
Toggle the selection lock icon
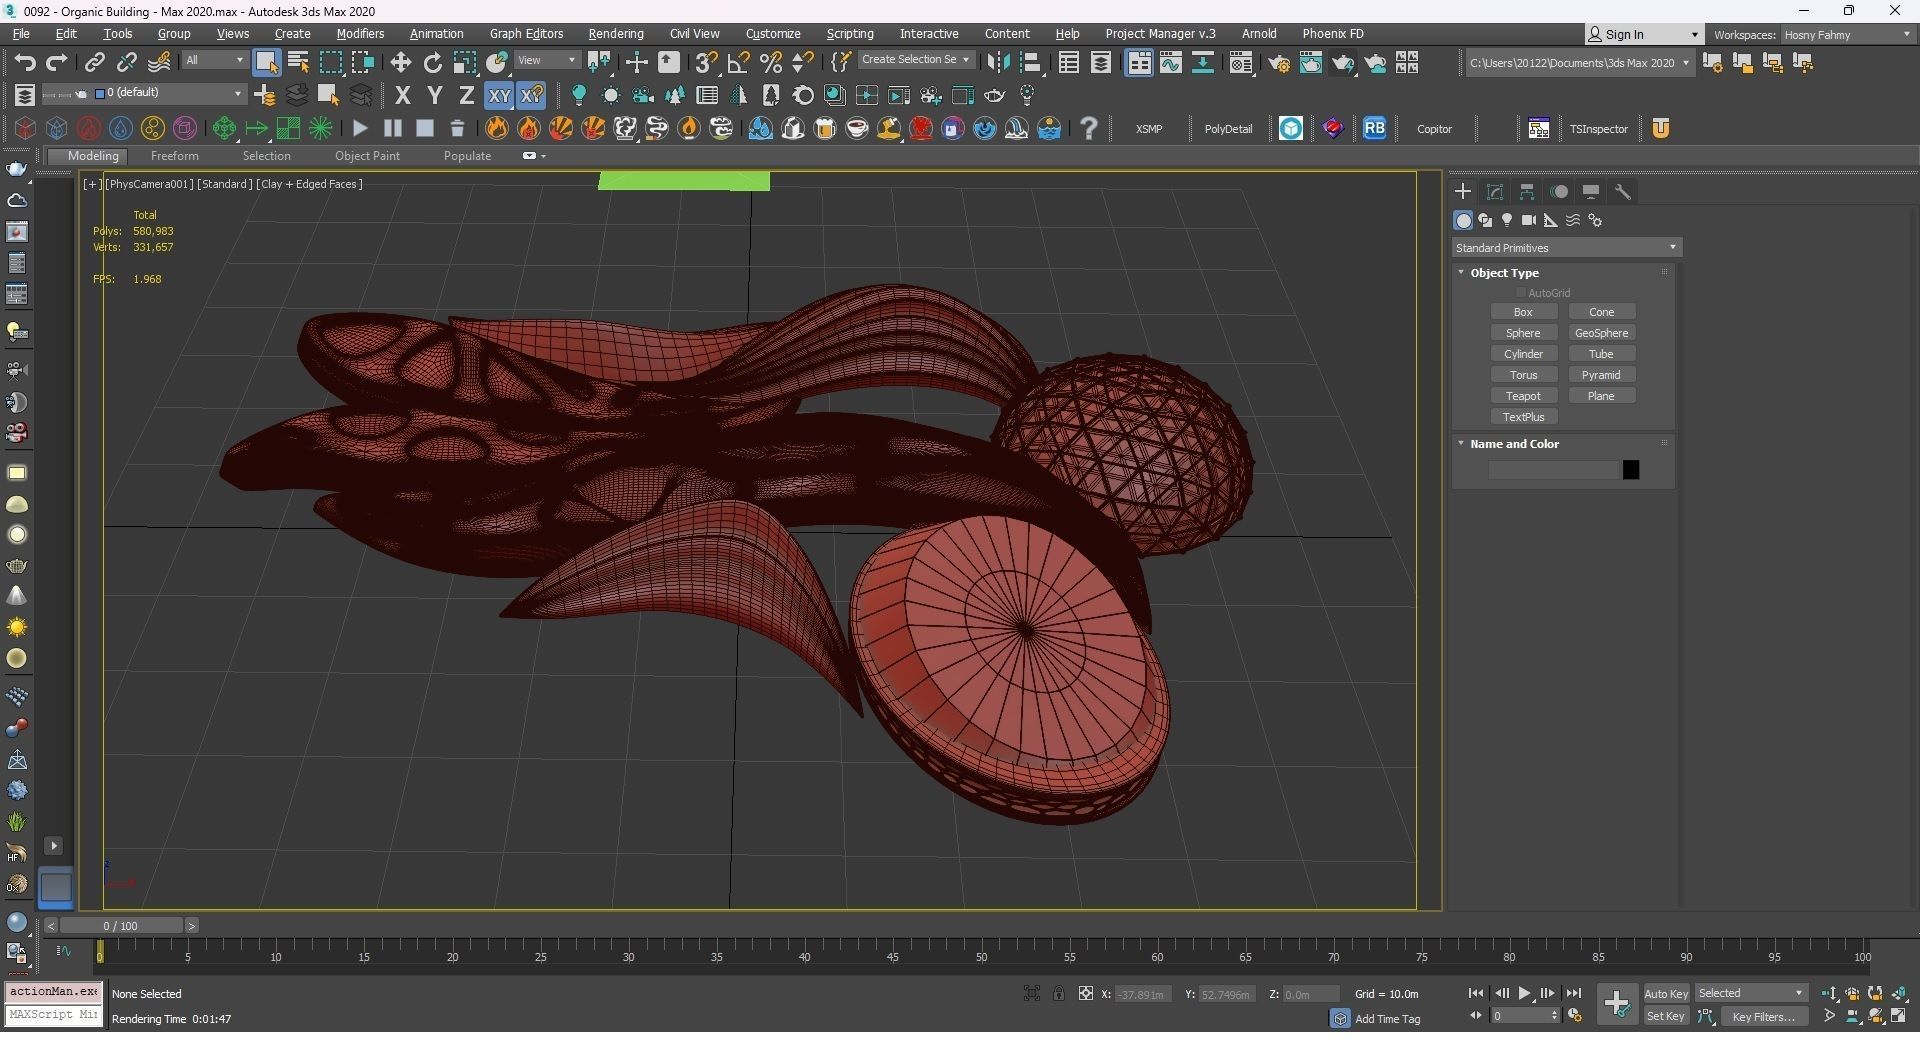point(1058,993)
